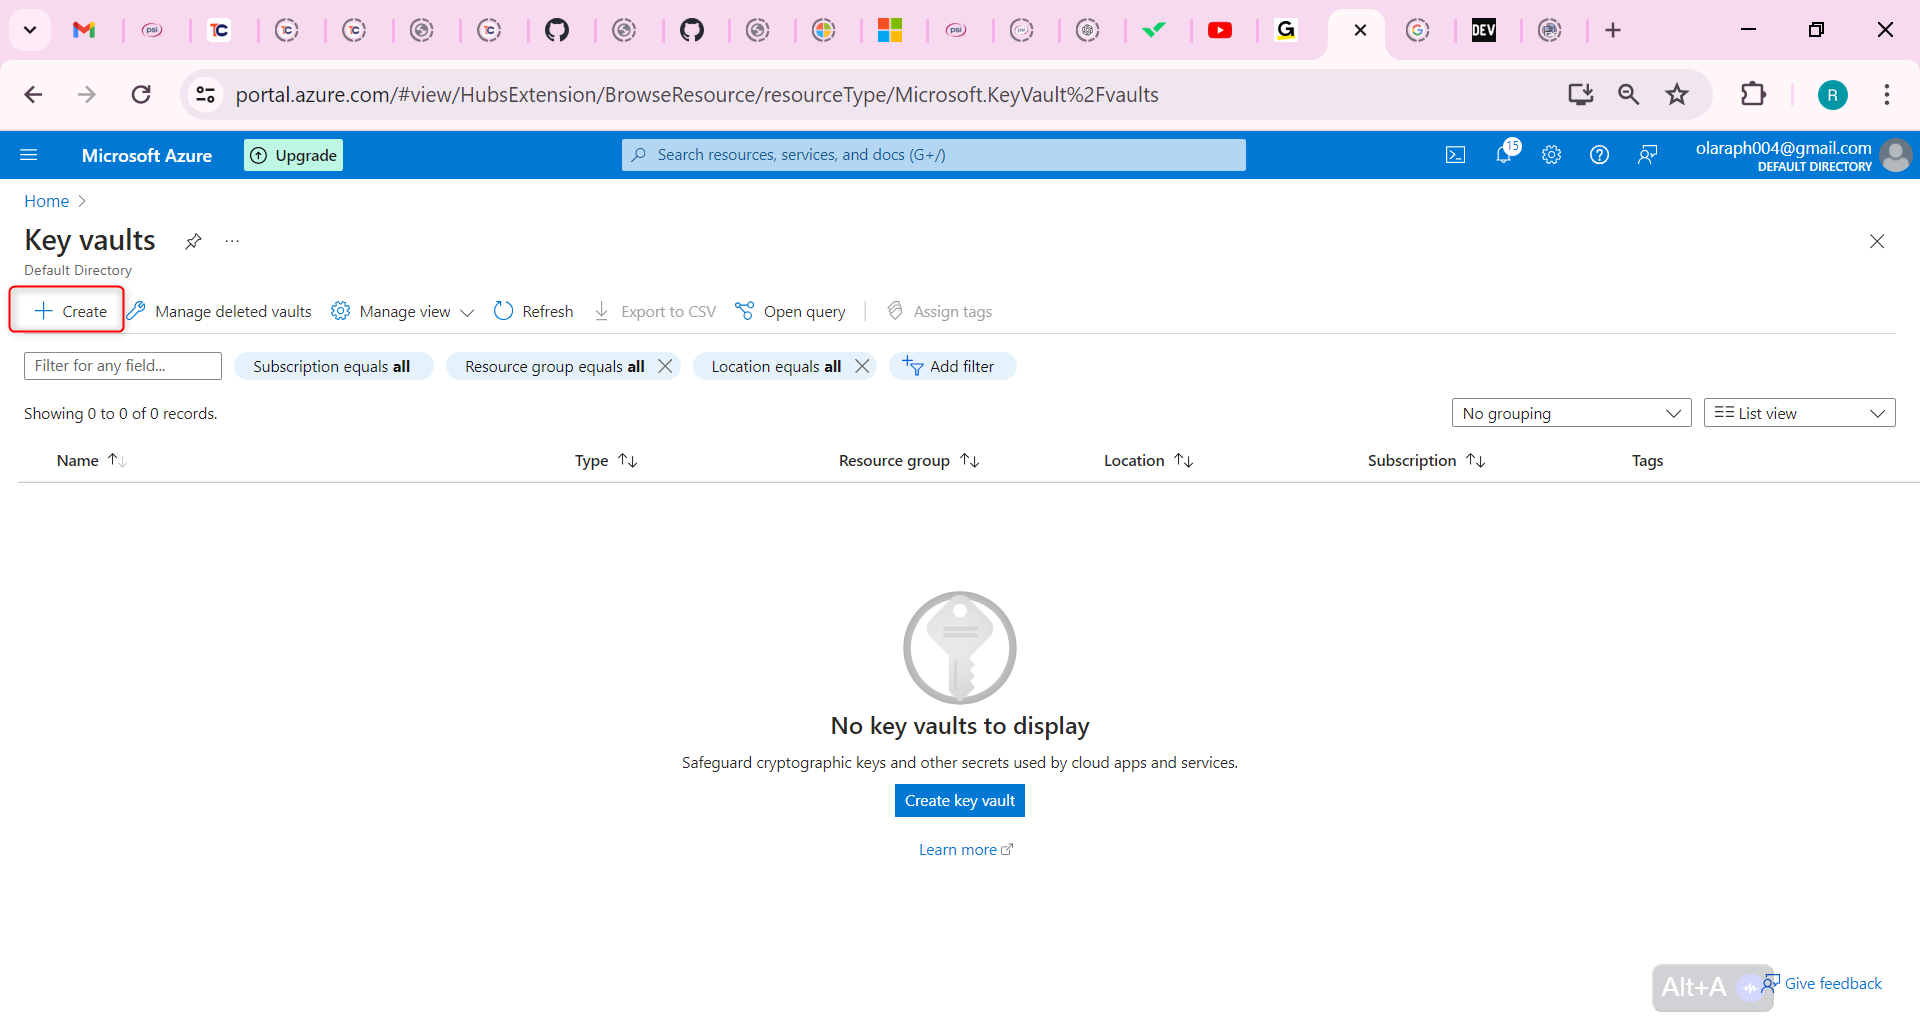This screenshot has width=1920, height=1020.
Task: Close the current Azure browser tab
Action: (x=1360, y=30)
